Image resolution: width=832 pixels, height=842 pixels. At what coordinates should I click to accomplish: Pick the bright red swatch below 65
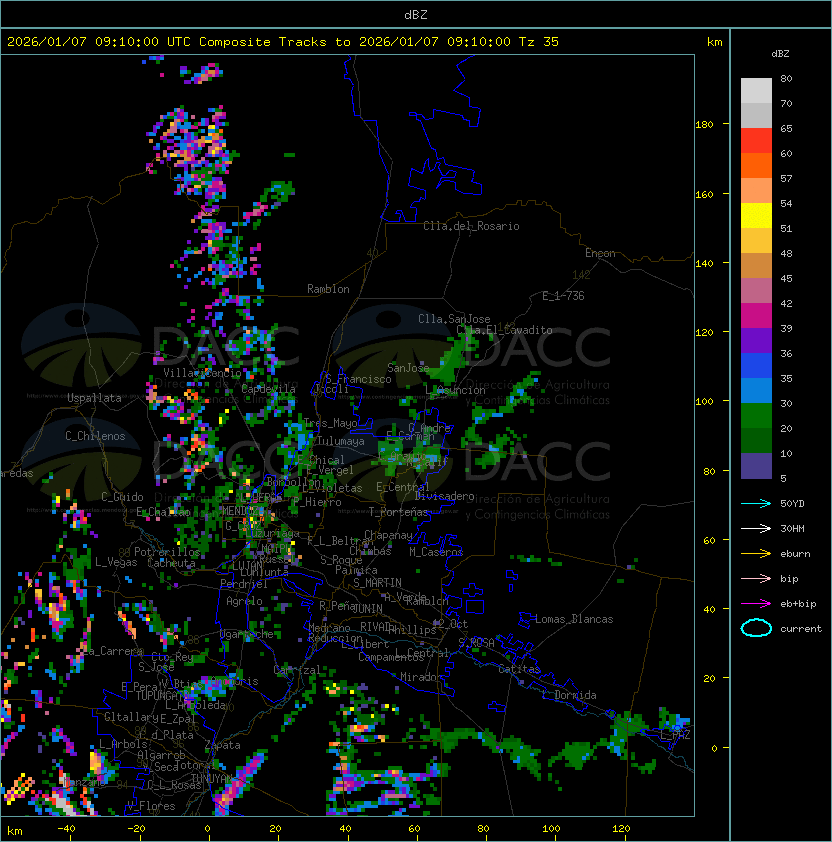[756, 141]
